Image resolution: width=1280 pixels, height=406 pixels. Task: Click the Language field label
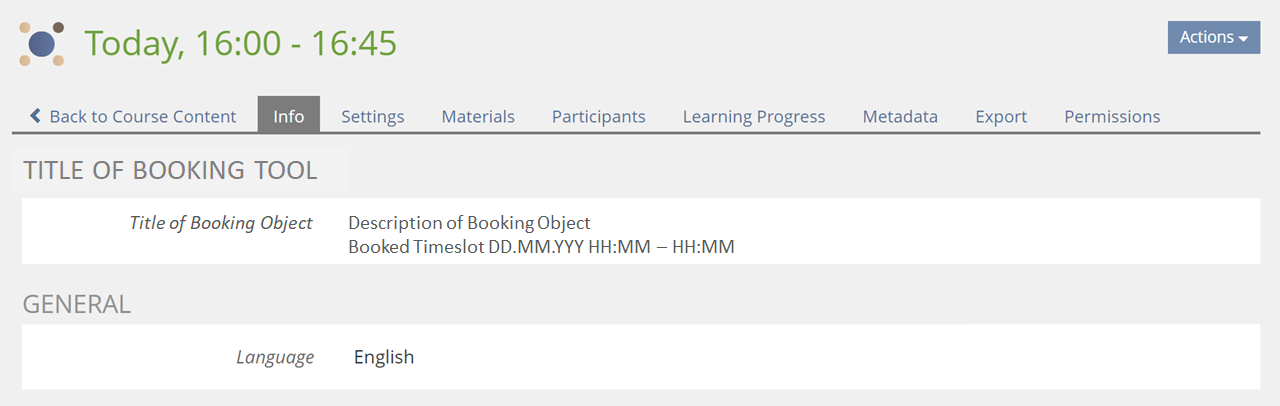pyautogui.click(x=274, y=357)
